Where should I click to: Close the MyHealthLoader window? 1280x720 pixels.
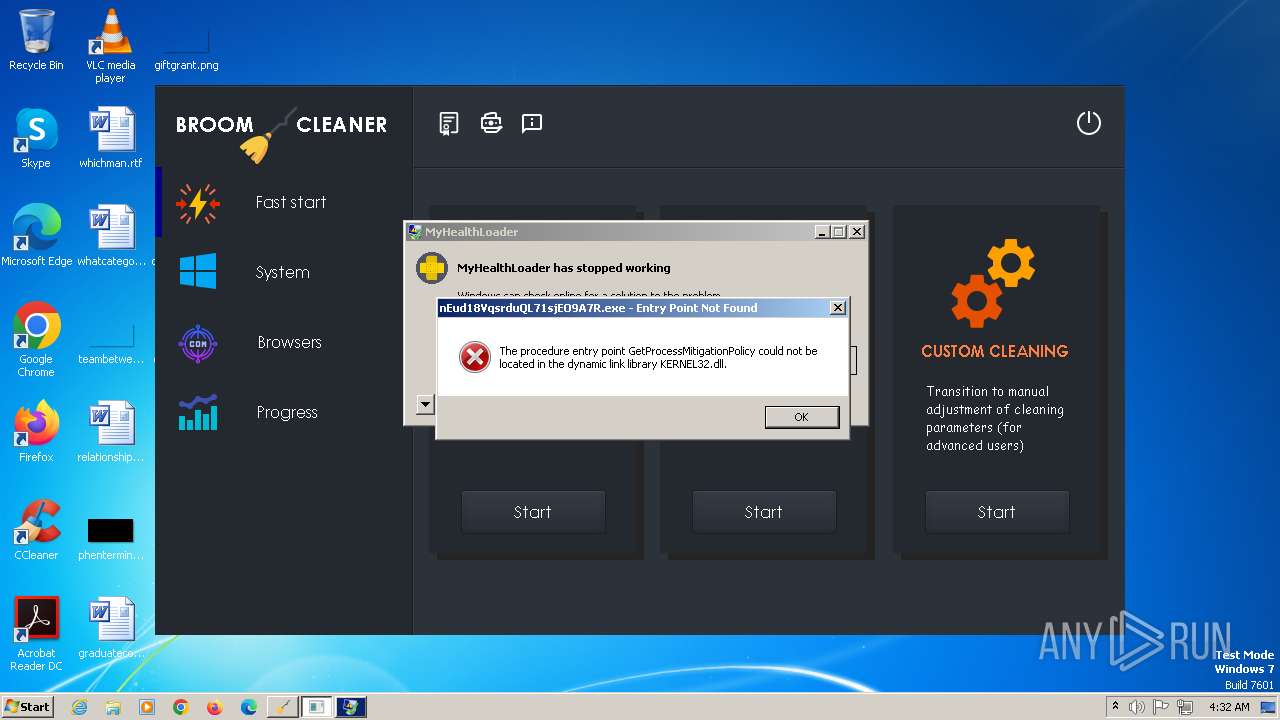tap(857, 232)
